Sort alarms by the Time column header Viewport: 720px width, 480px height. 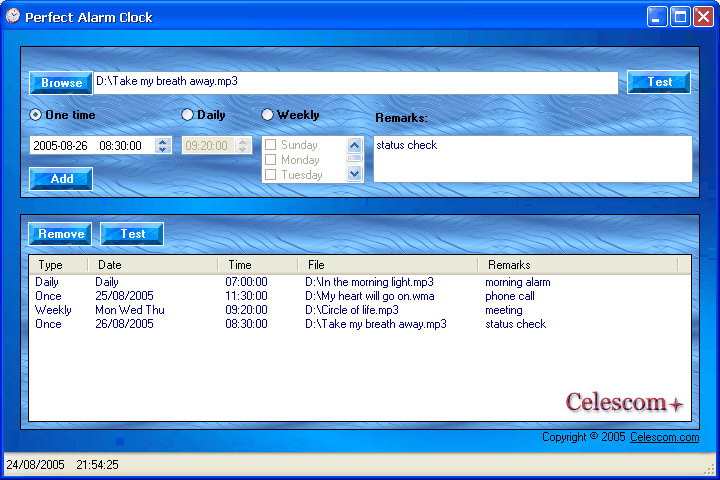tap(257, 265)
